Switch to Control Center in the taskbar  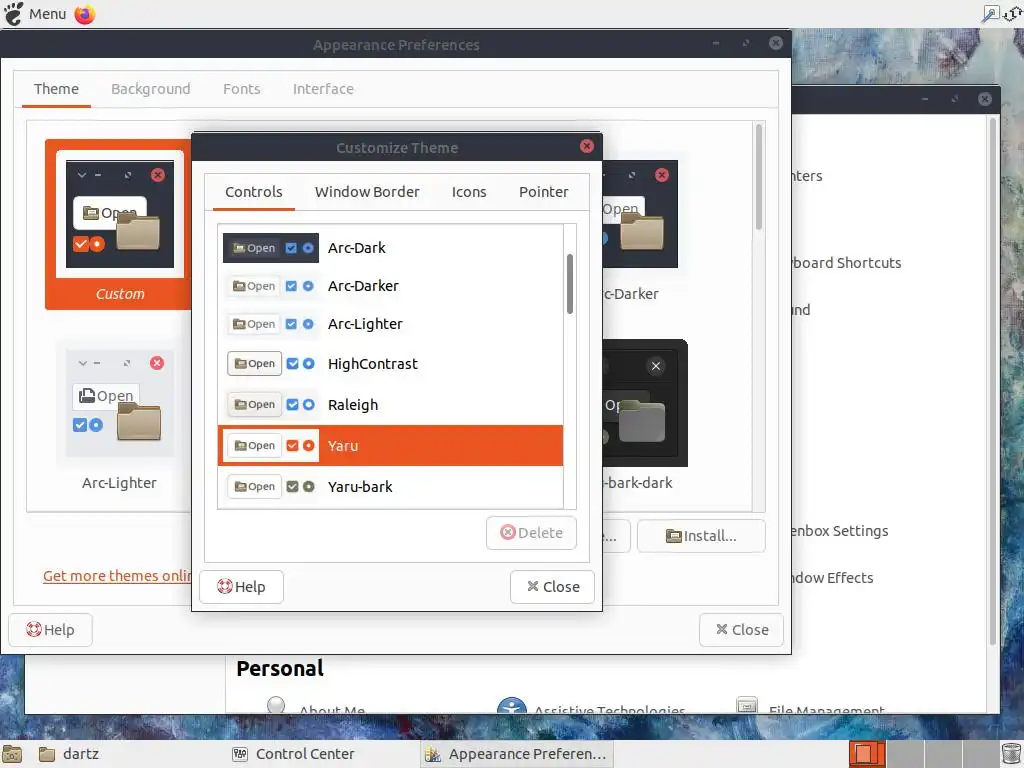[294, 754]
